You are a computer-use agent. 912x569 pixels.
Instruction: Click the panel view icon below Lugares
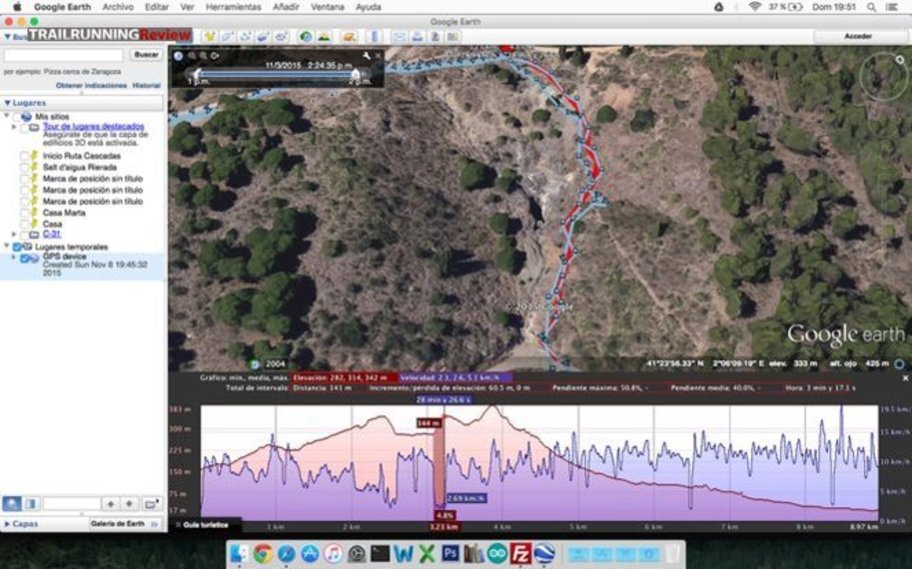tap(31, 503)
